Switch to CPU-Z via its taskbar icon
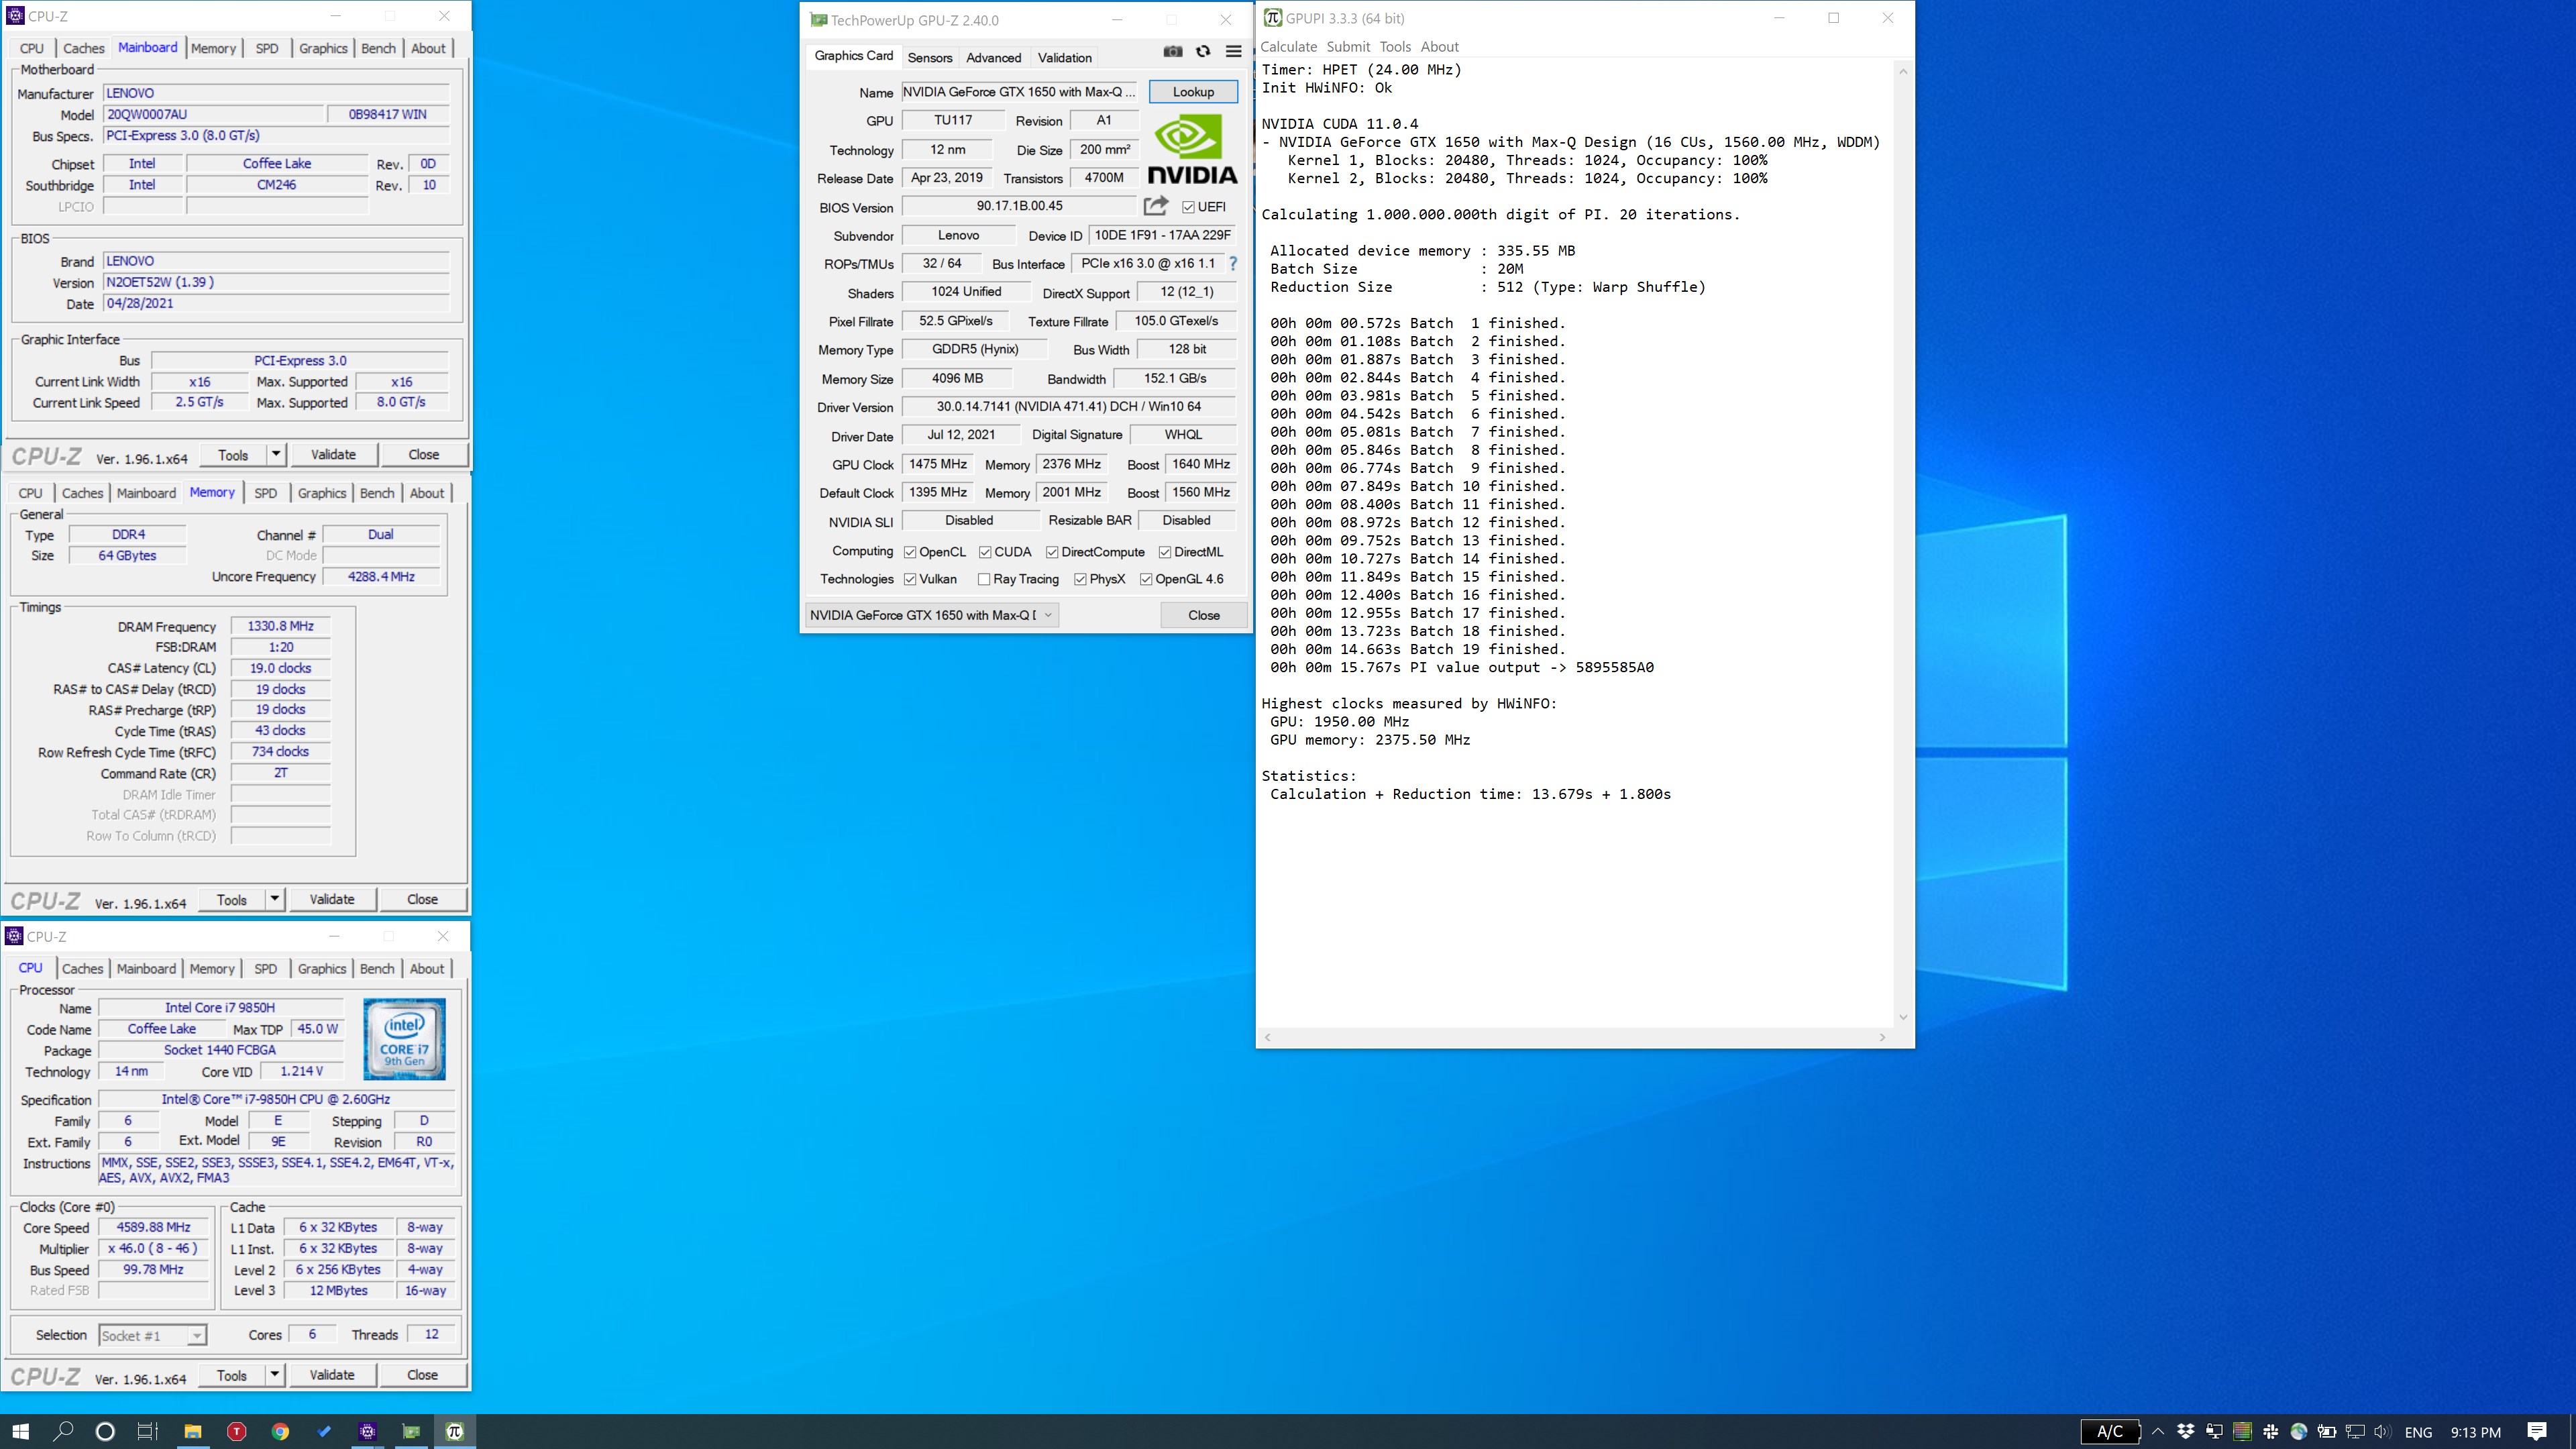 368,1431
